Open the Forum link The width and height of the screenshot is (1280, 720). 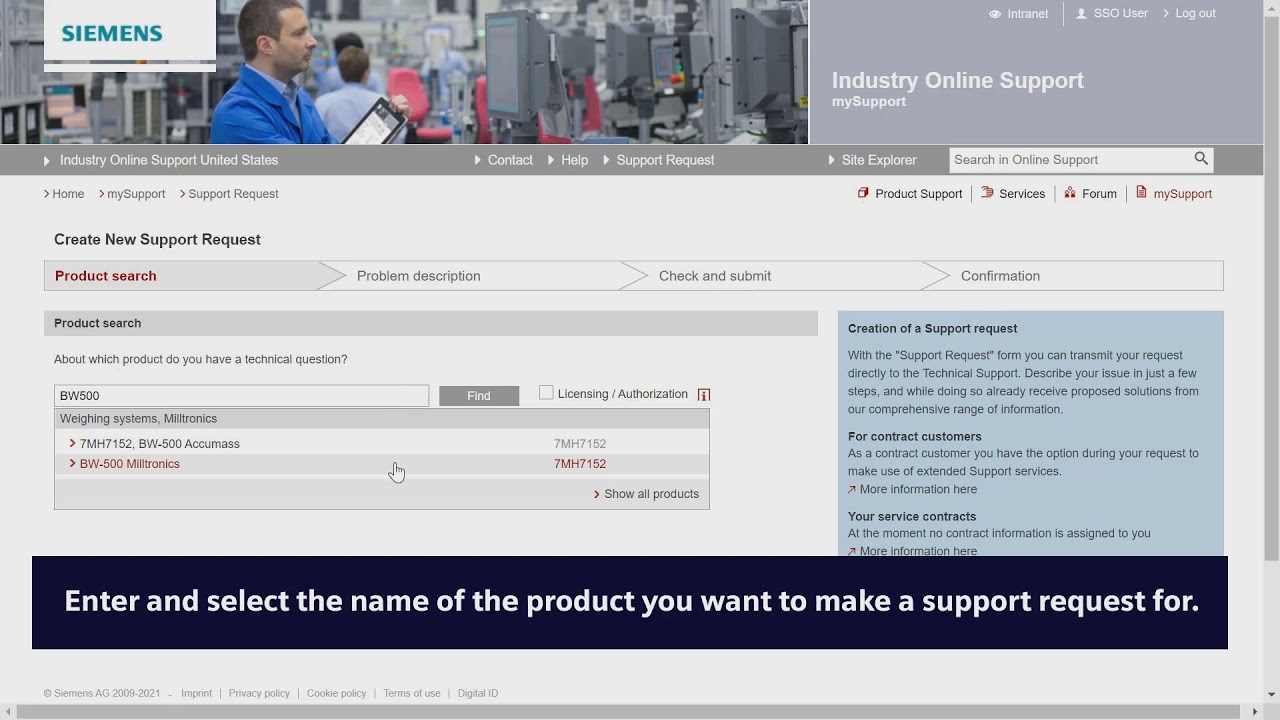click(1099, 194)
